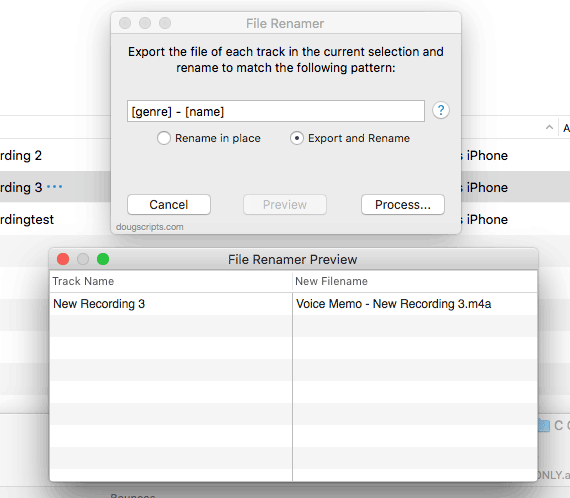
Task: Close the File Renamer Preview window
Action: (63, 259)
